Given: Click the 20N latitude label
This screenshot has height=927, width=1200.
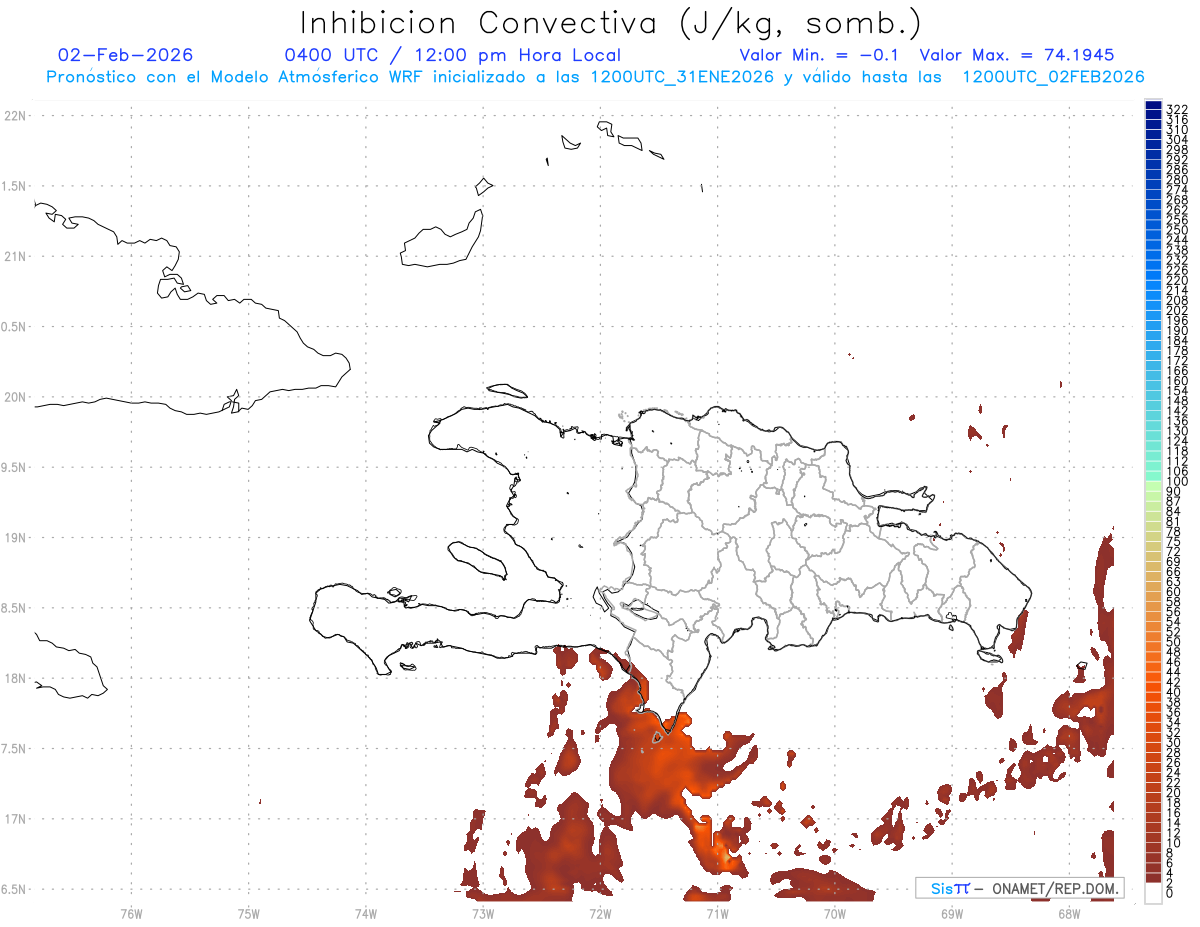Looking at the screenshot, I should click(15, 397).
